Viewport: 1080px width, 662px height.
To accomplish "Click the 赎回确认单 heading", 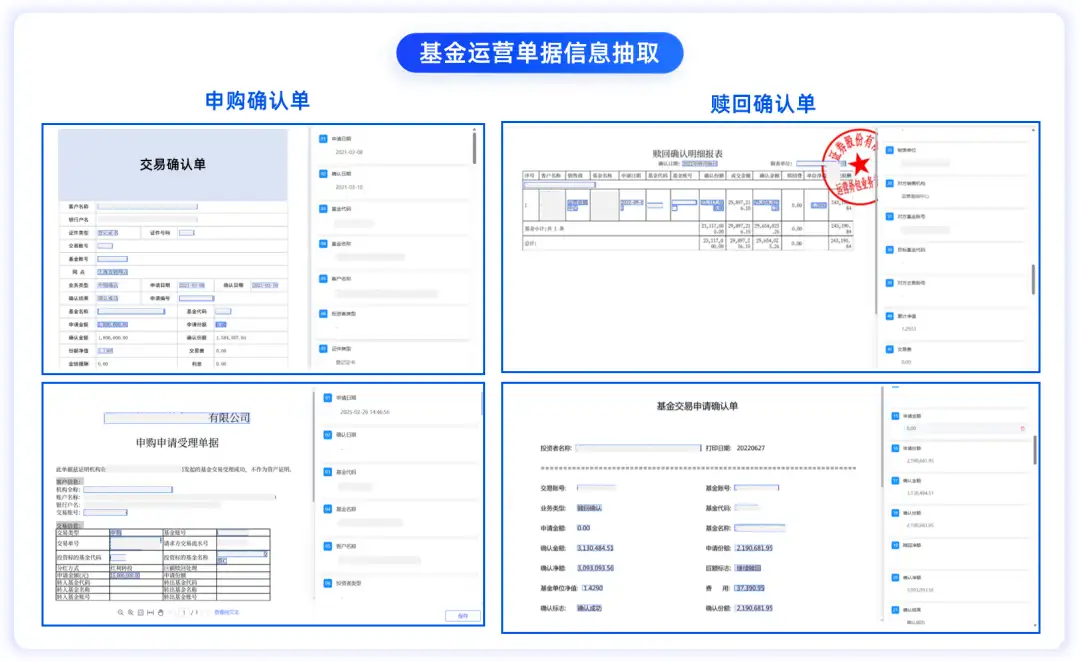I will tap(763, 104).
